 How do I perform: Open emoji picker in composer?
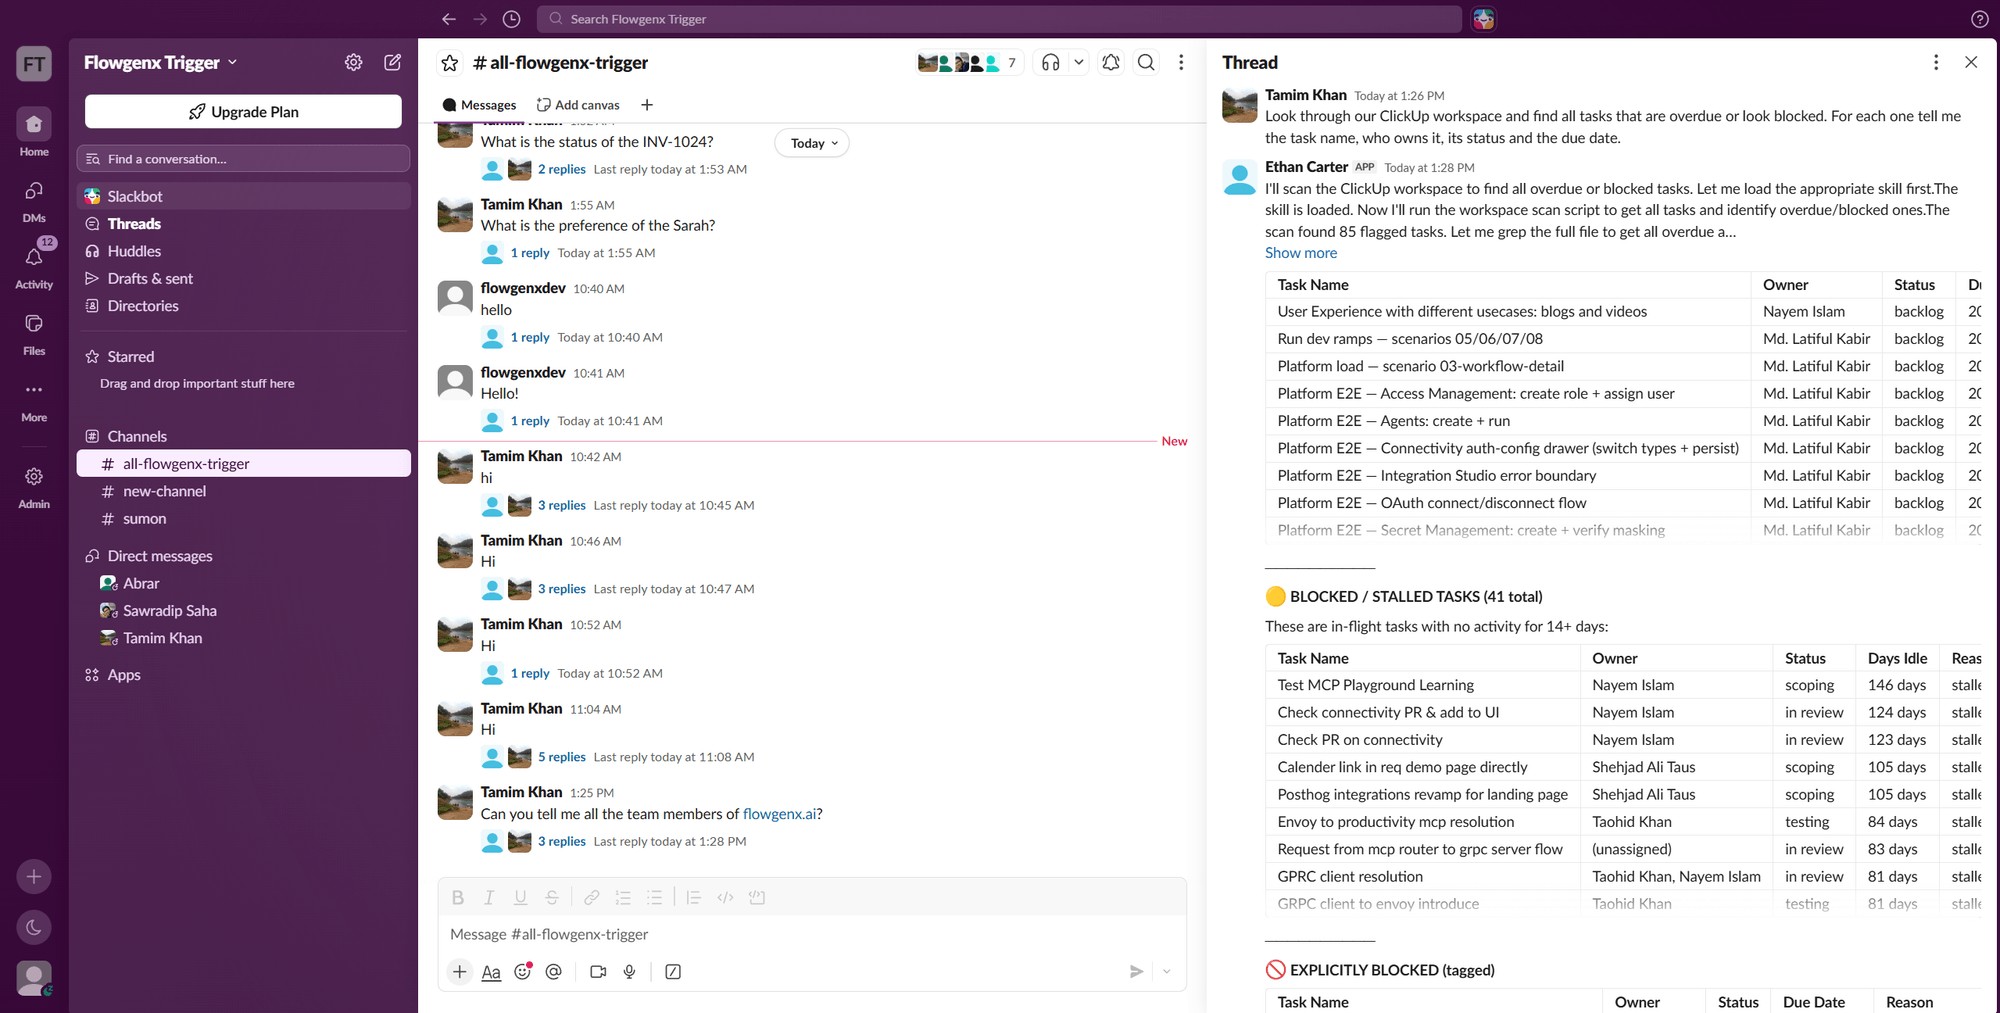(523, 972)
